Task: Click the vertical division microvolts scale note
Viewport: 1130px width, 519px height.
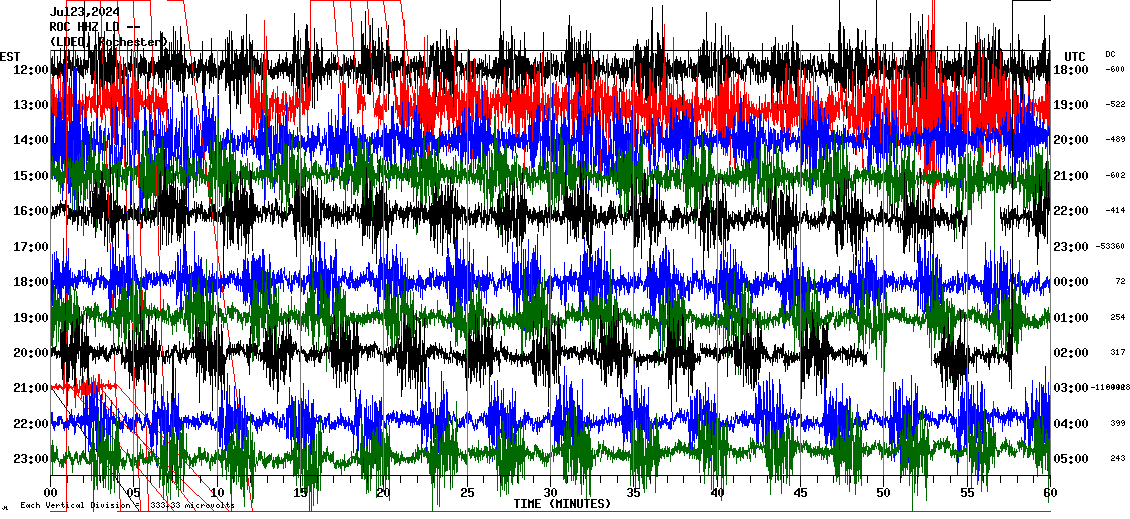Action: (126, 506)
